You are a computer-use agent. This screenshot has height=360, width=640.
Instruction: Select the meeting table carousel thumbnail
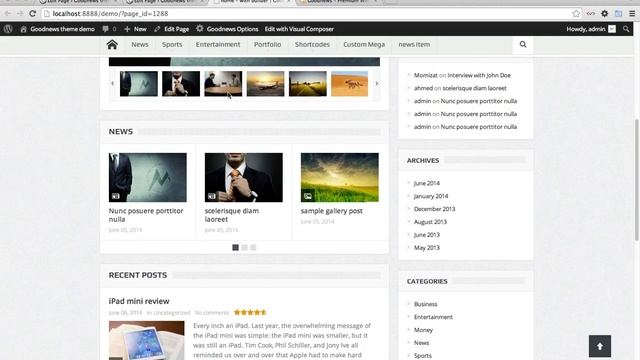(223, 84)
